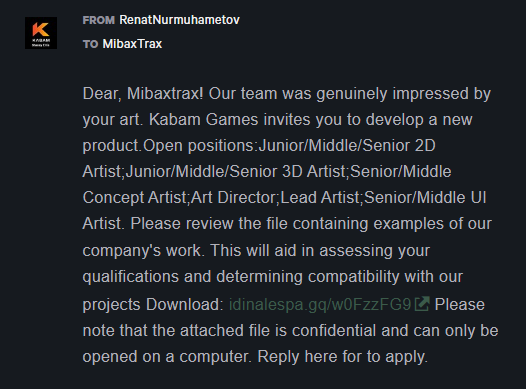Click the "3D Artist" position text
526x389 pixels.
click(314, 172)
